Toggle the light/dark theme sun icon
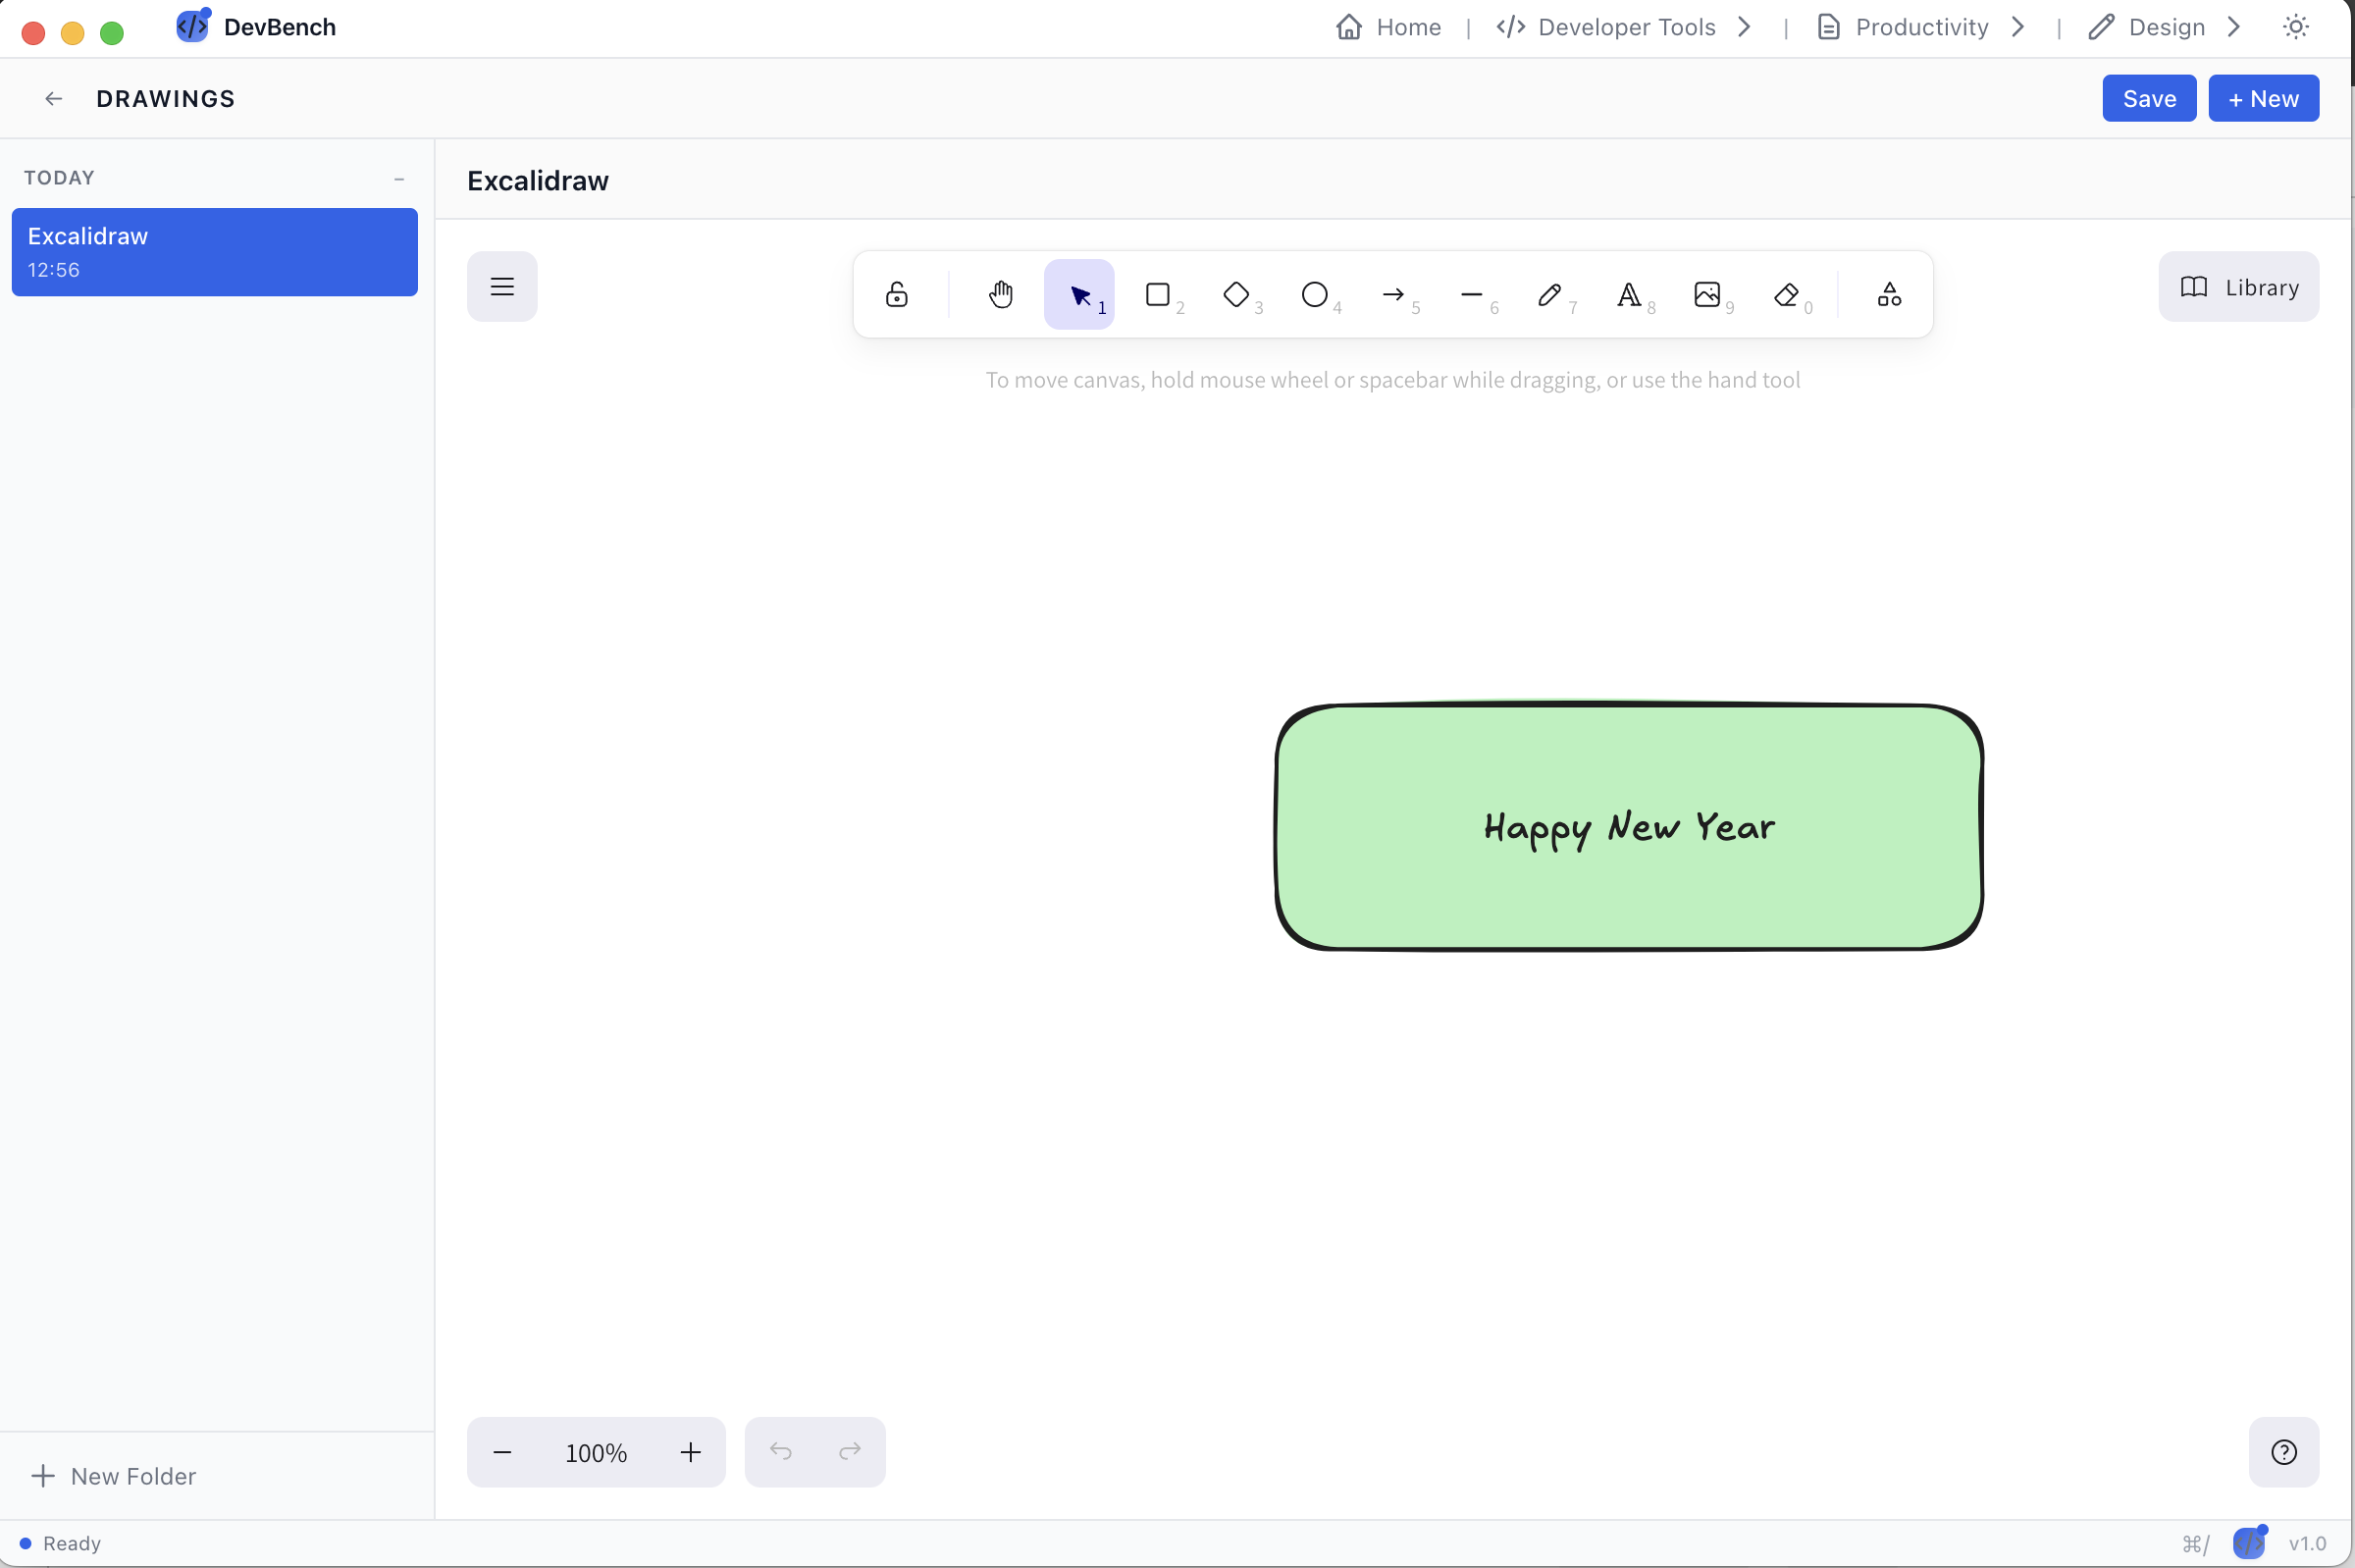Viewport: 2355px width, 1568px height. click(x=2295, y=27)
